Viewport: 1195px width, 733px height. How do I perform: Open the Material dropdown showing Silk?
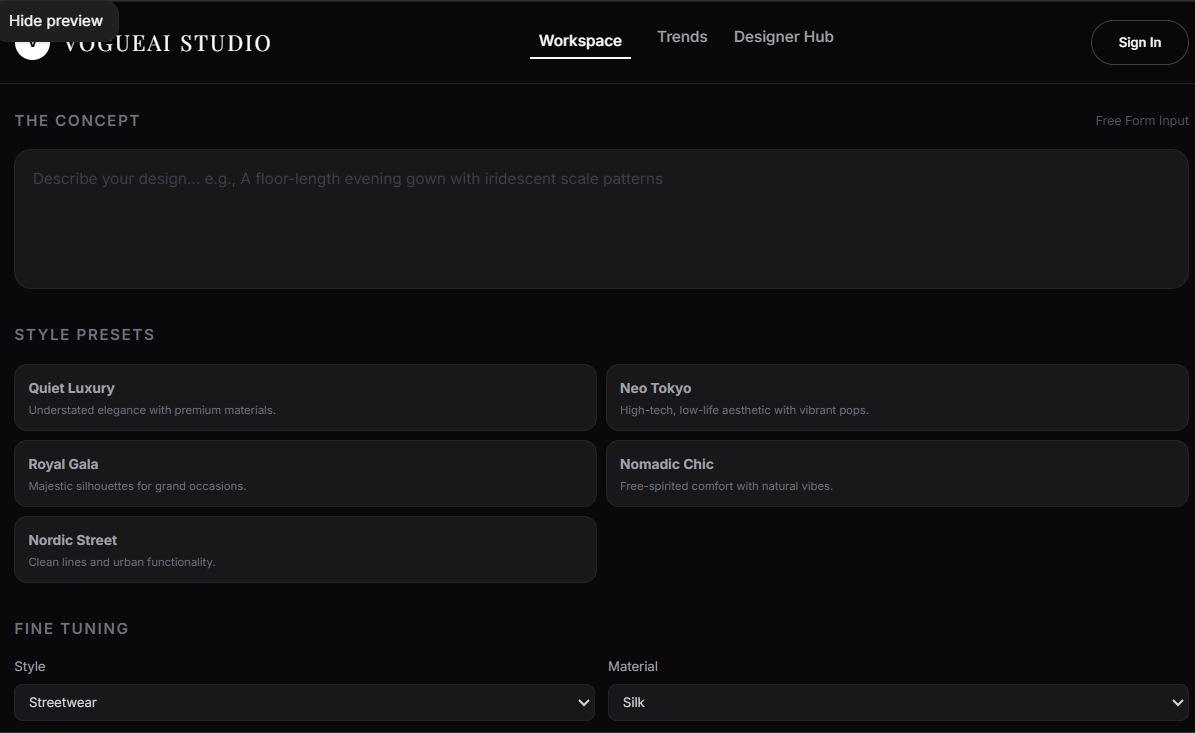pos(885,702)
